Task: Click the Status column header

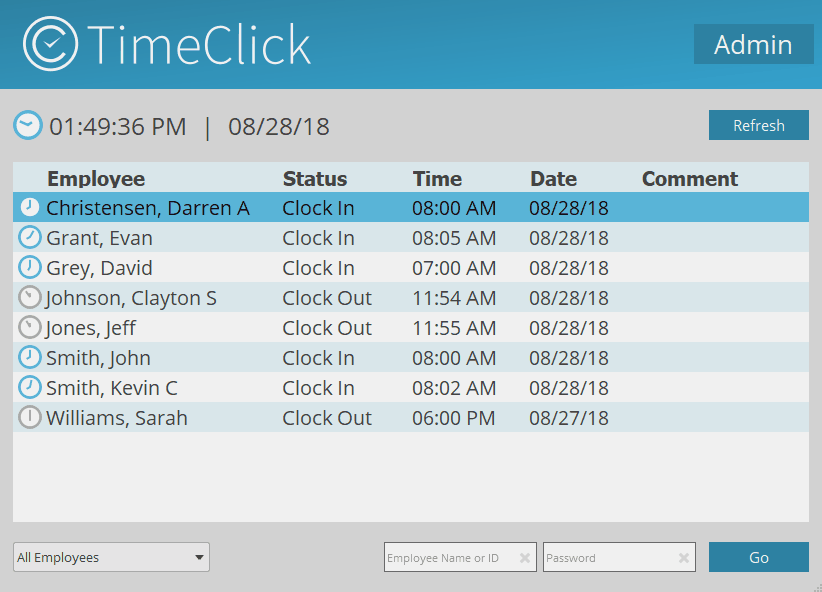Action: (x=315, y=178)
